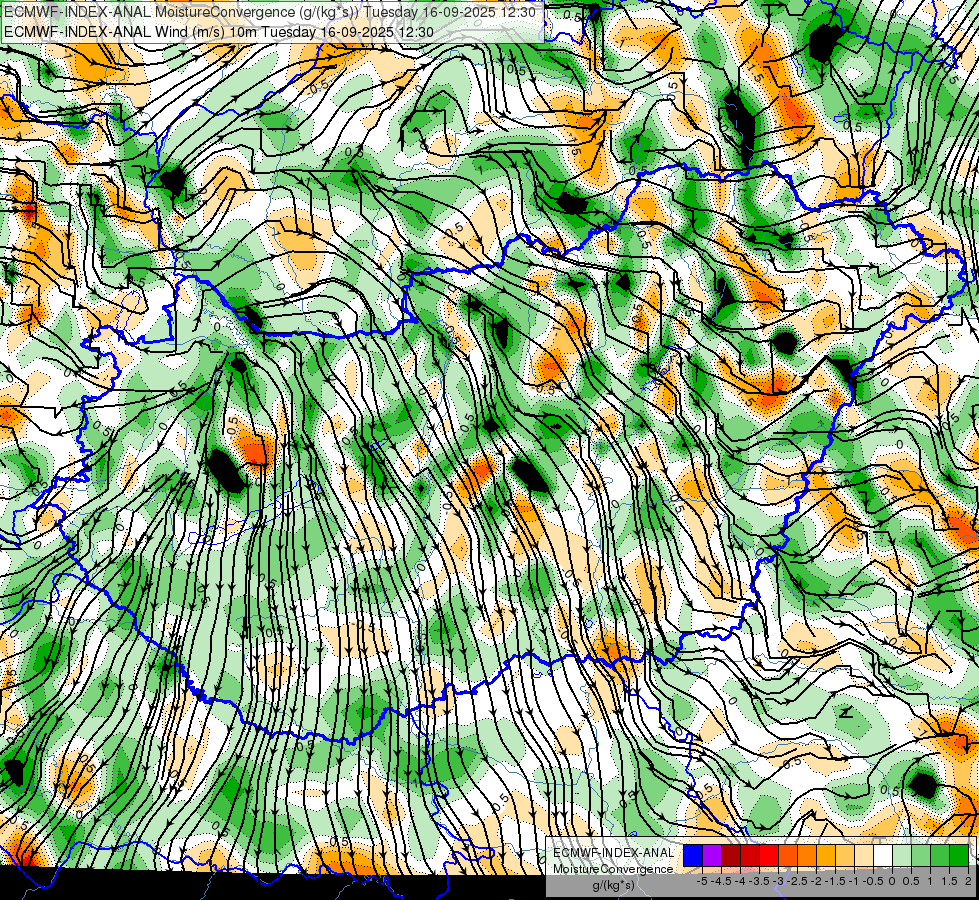Click the dark maroon legend swatch

pos(731,855)
